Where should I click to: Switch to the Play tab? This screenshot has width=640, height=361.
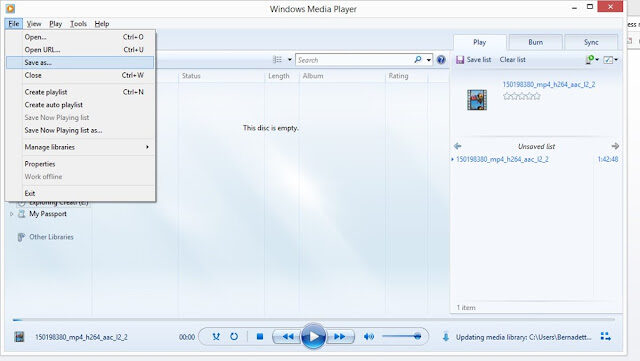(x=480, y=42)
